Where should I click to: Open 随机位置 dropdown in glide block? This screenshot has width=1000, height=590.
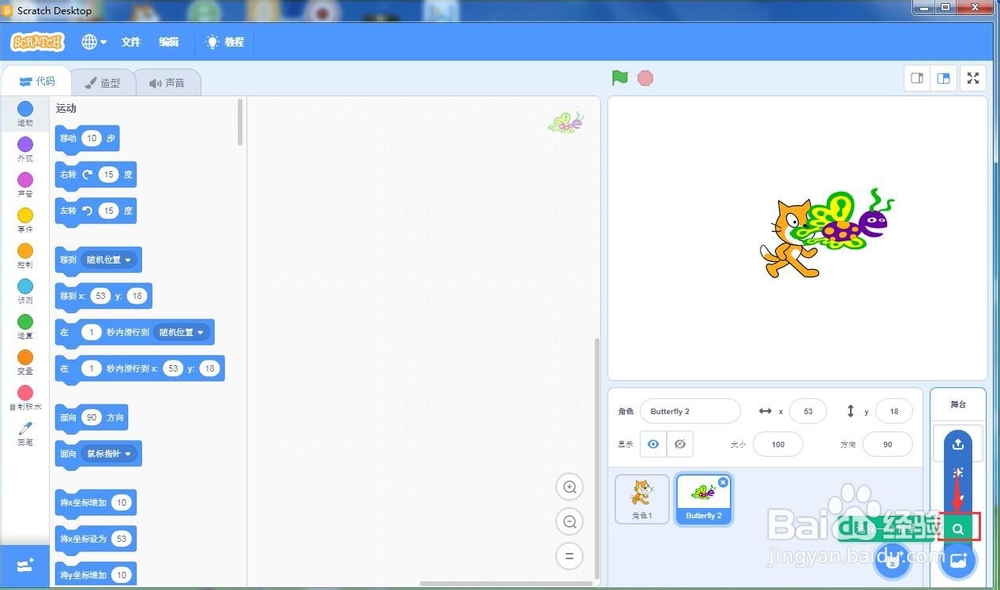point(182,332)
